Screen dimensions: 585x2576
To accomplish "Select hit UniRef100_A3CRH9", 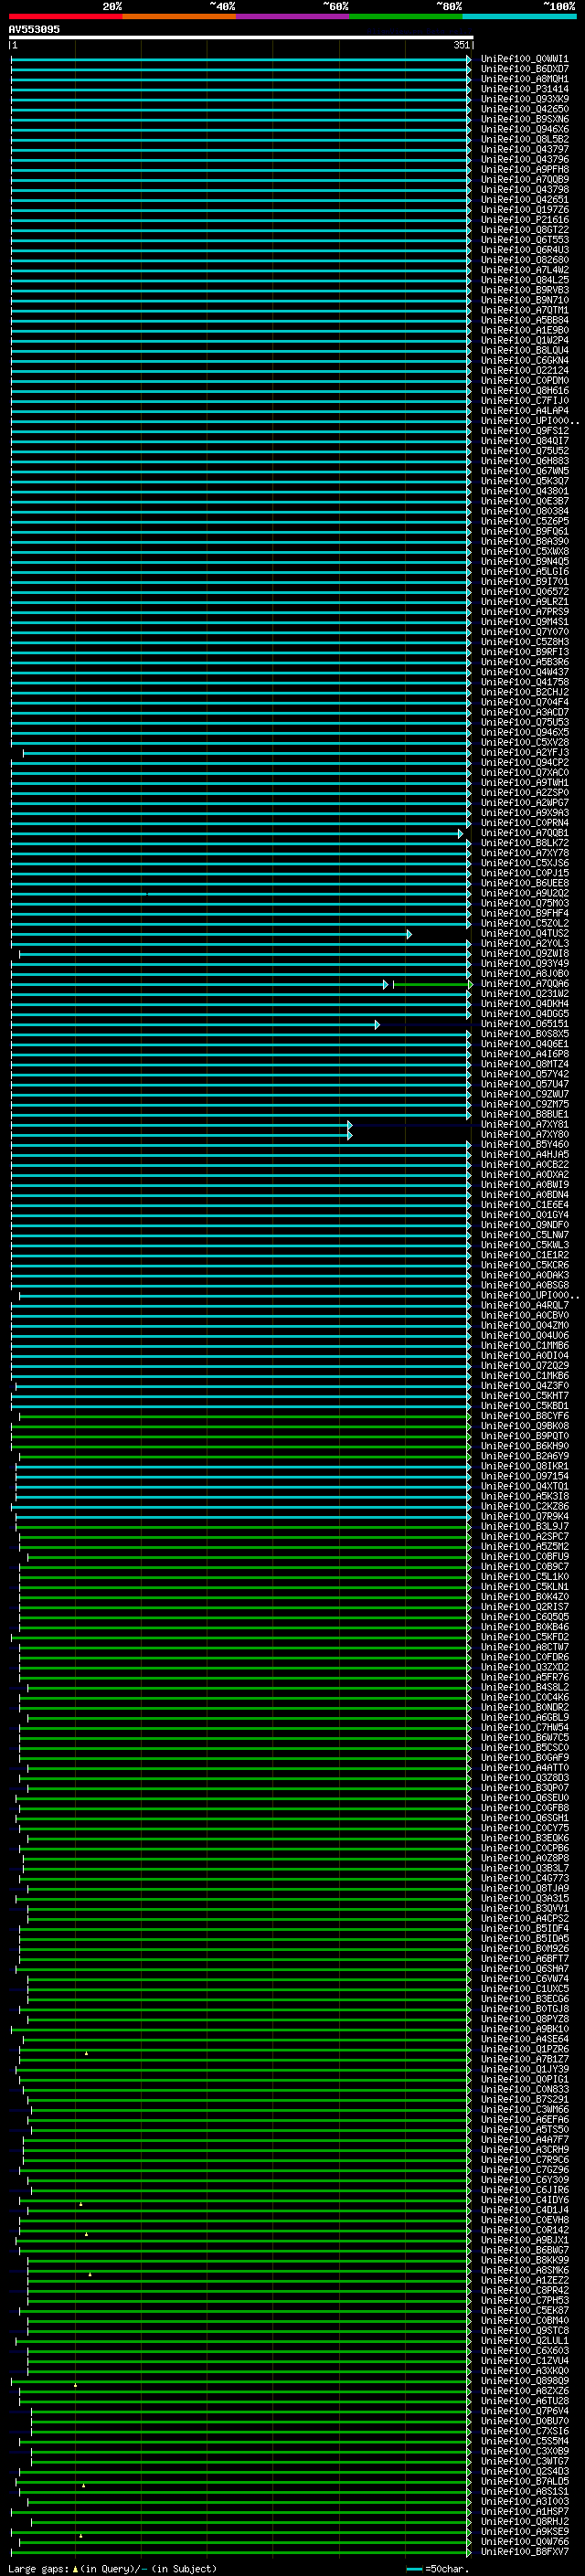I will (524, 2150).
